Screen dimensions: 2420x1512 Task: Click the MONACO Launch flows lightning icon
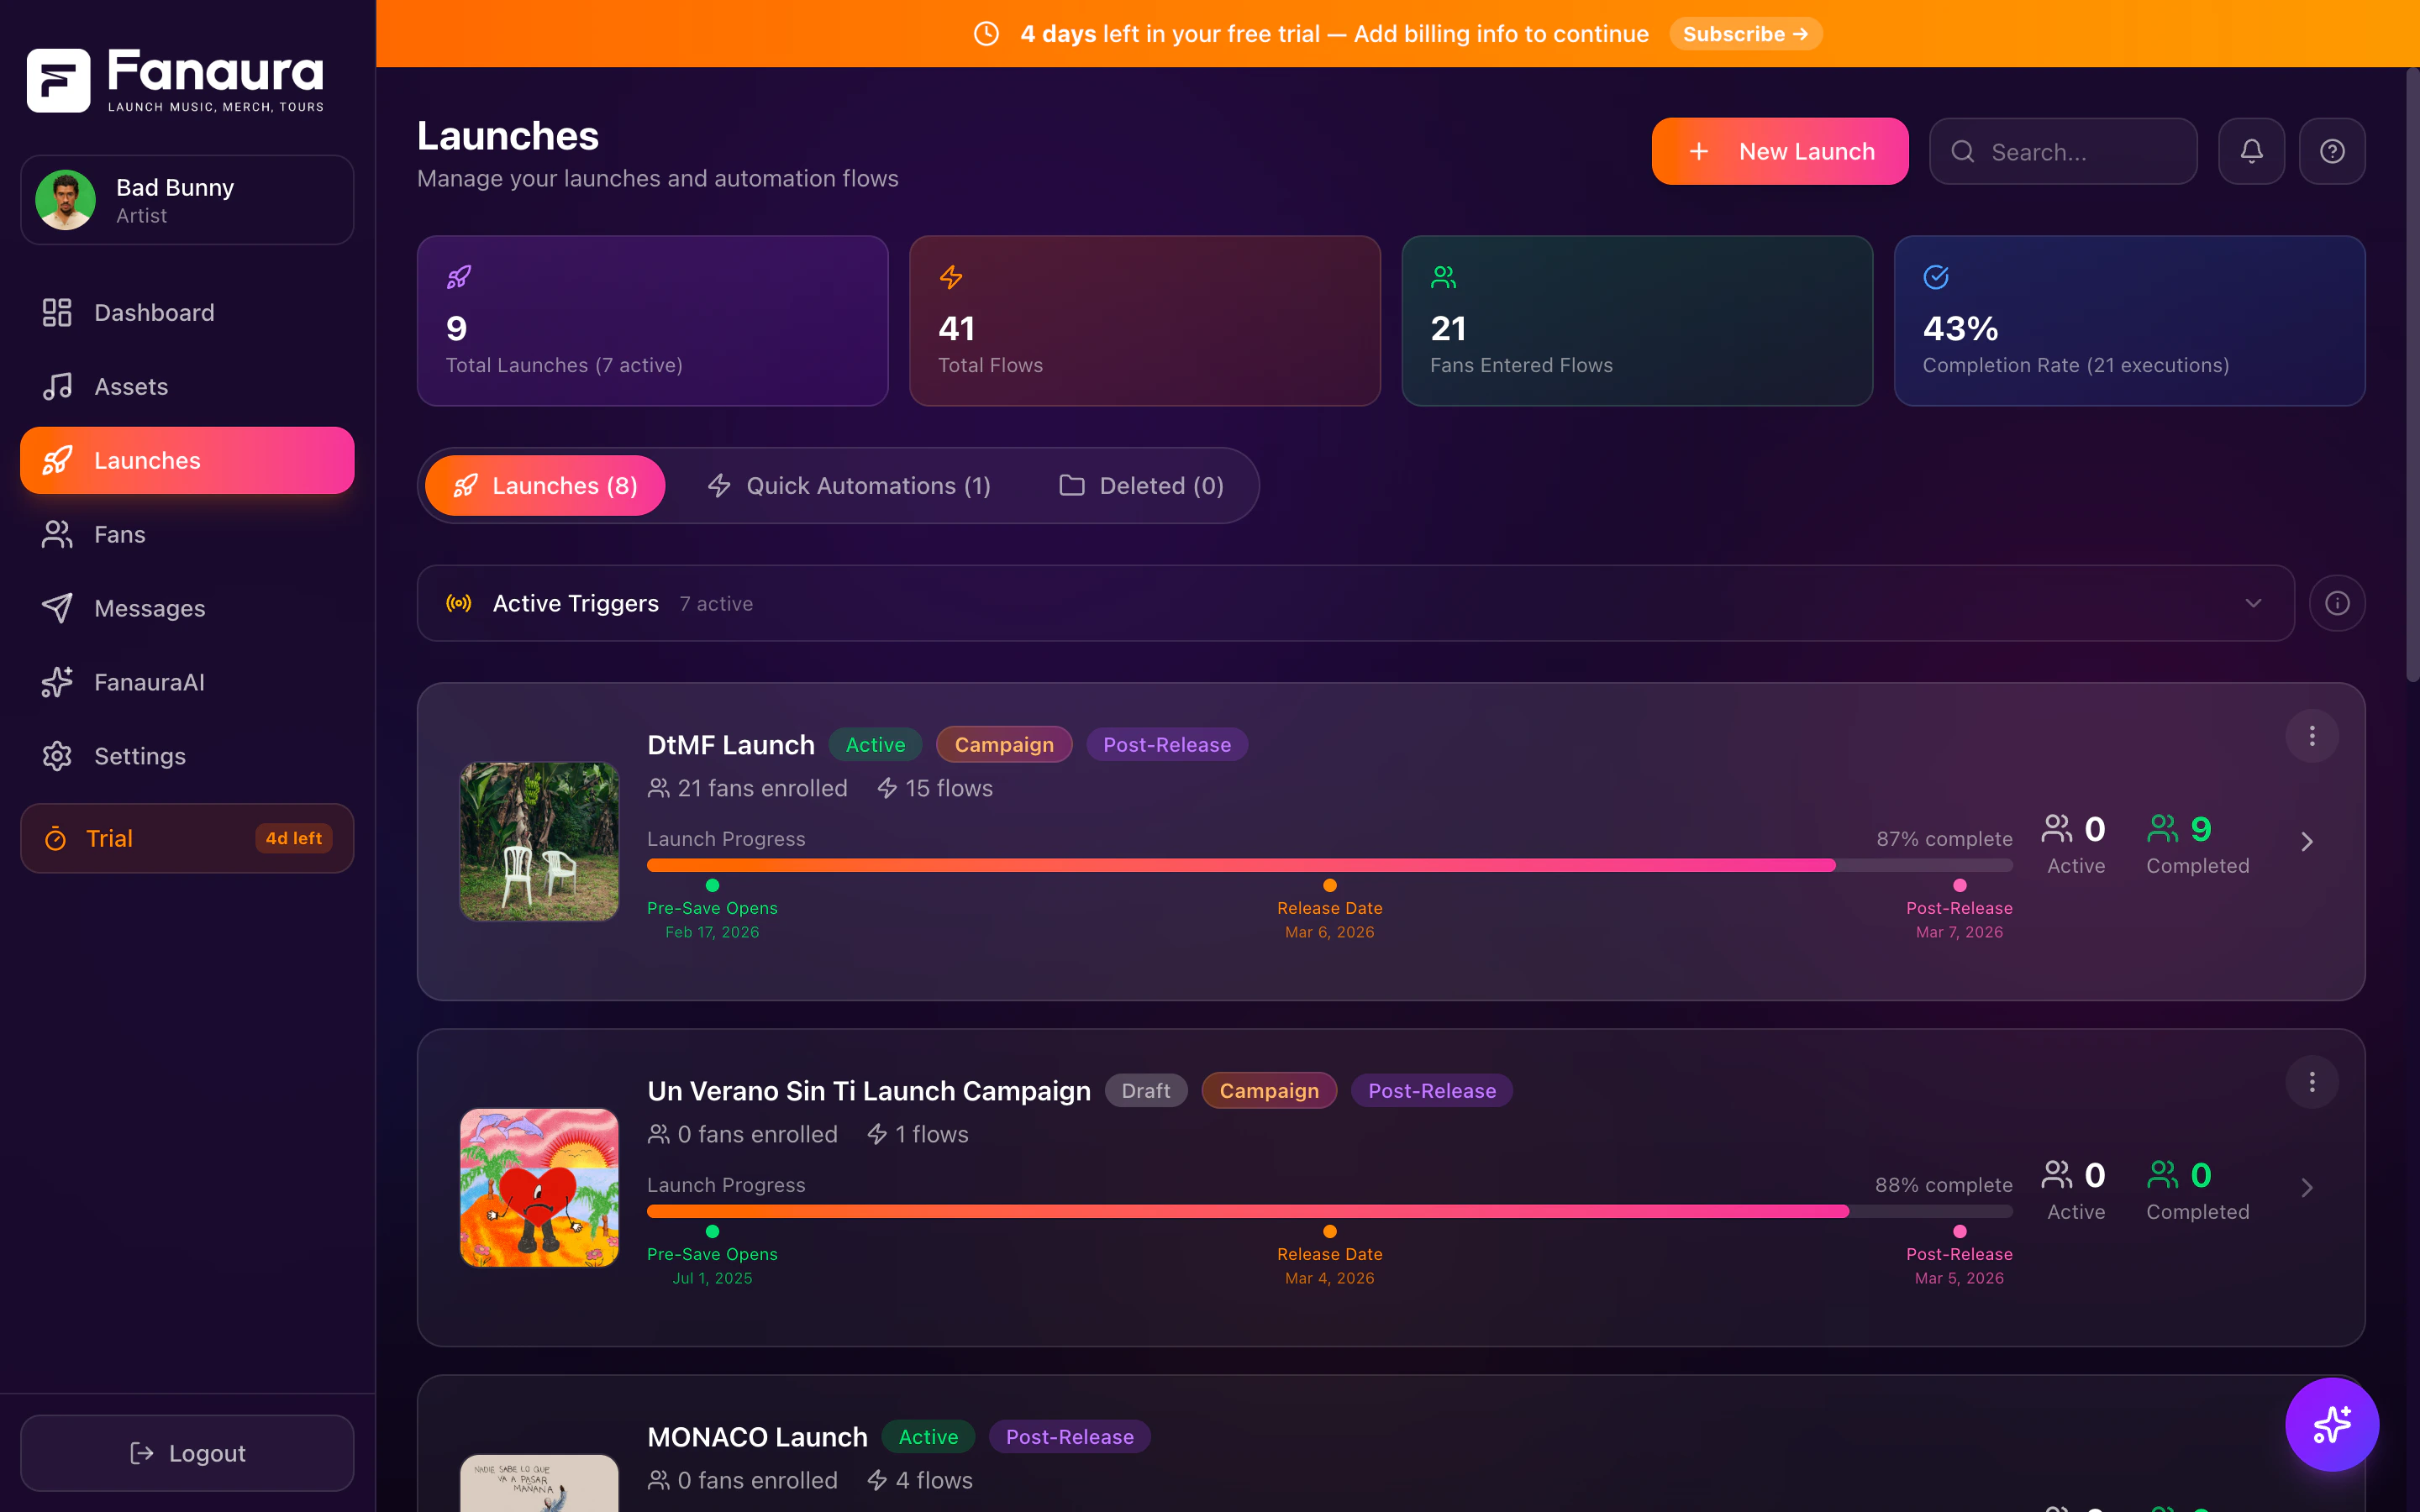tap(877, 1480)
